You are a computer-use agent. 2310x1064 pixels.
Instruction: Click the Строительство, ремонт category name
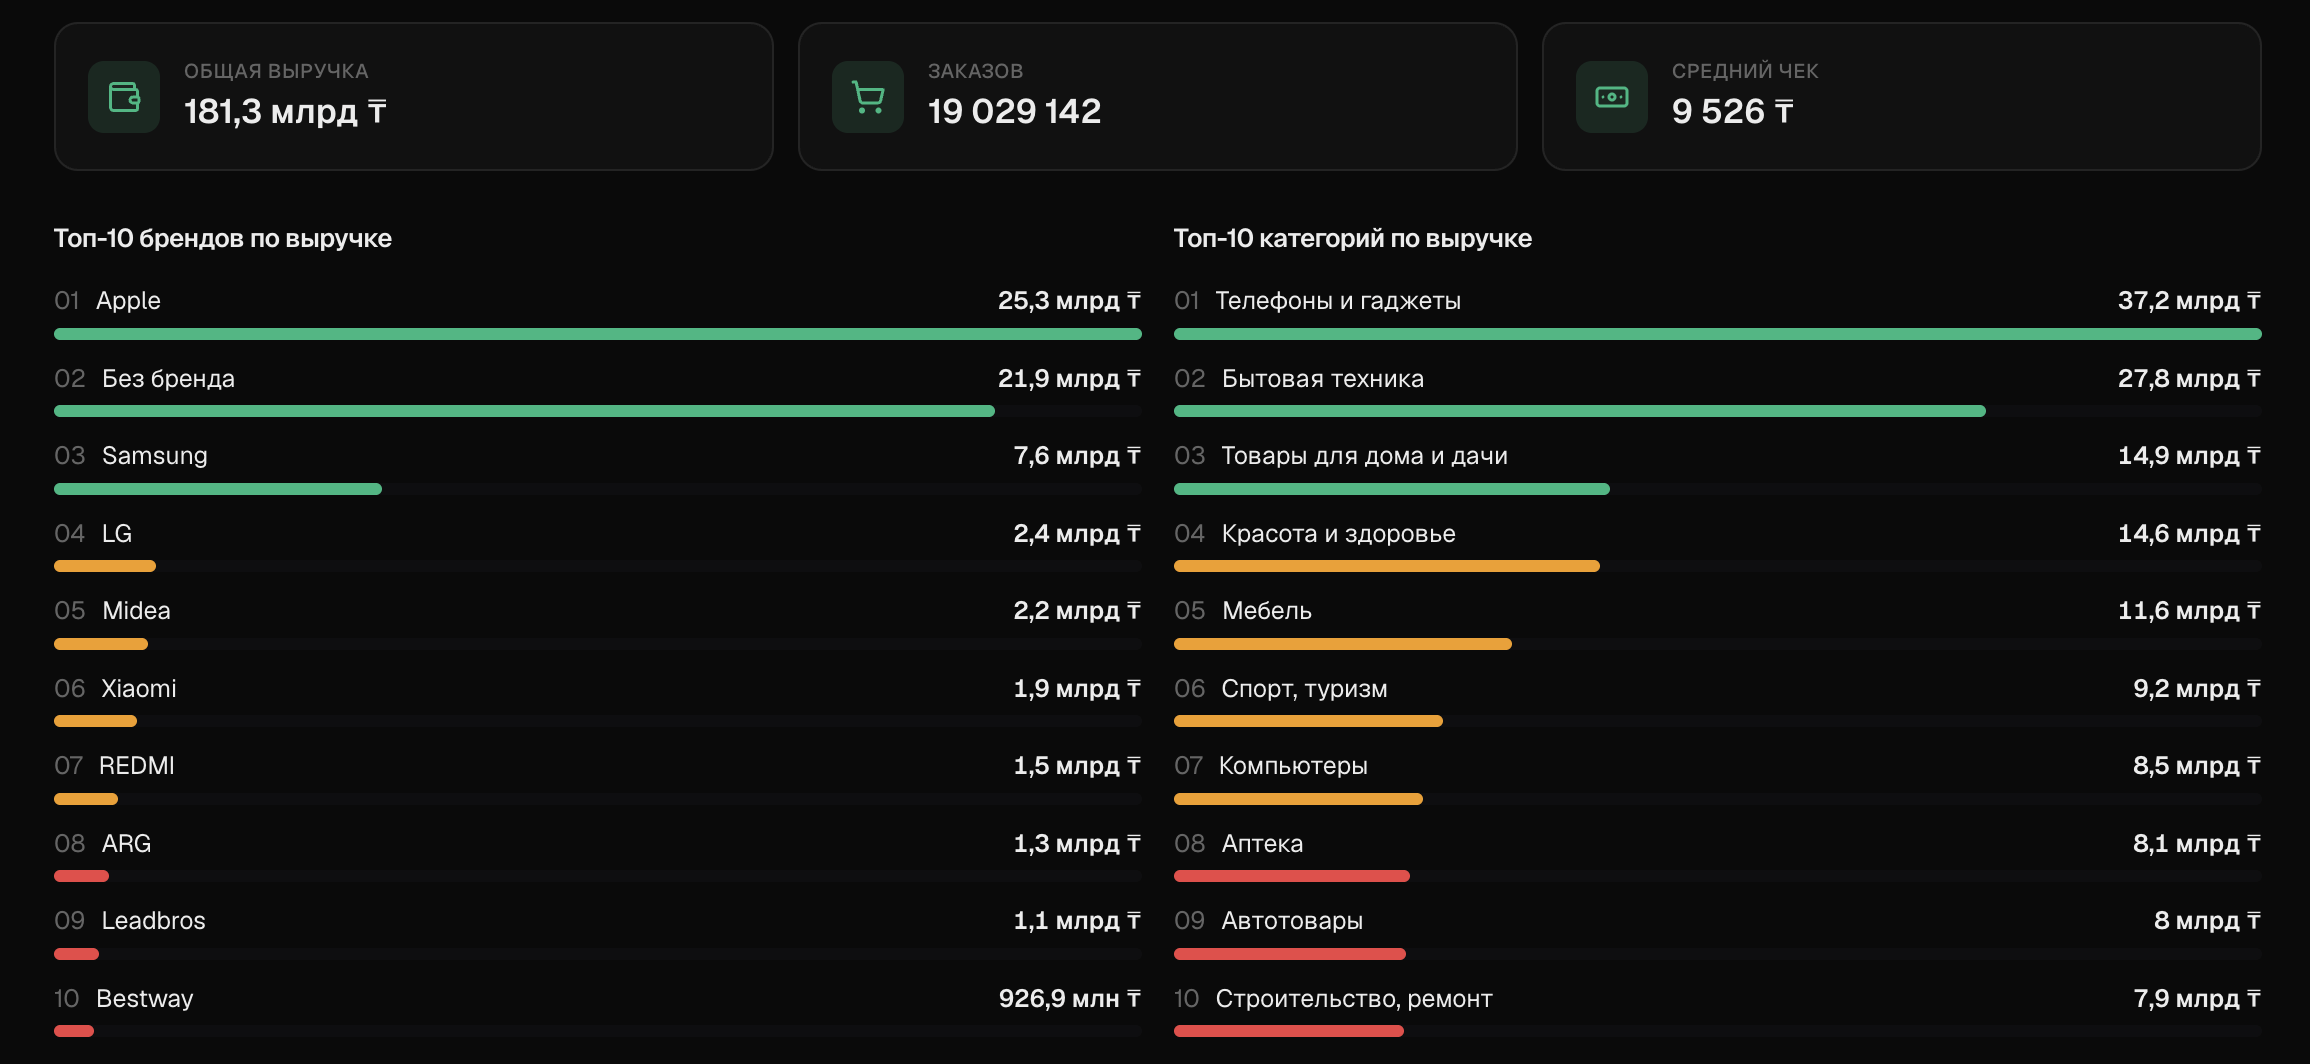[1354, 998]
